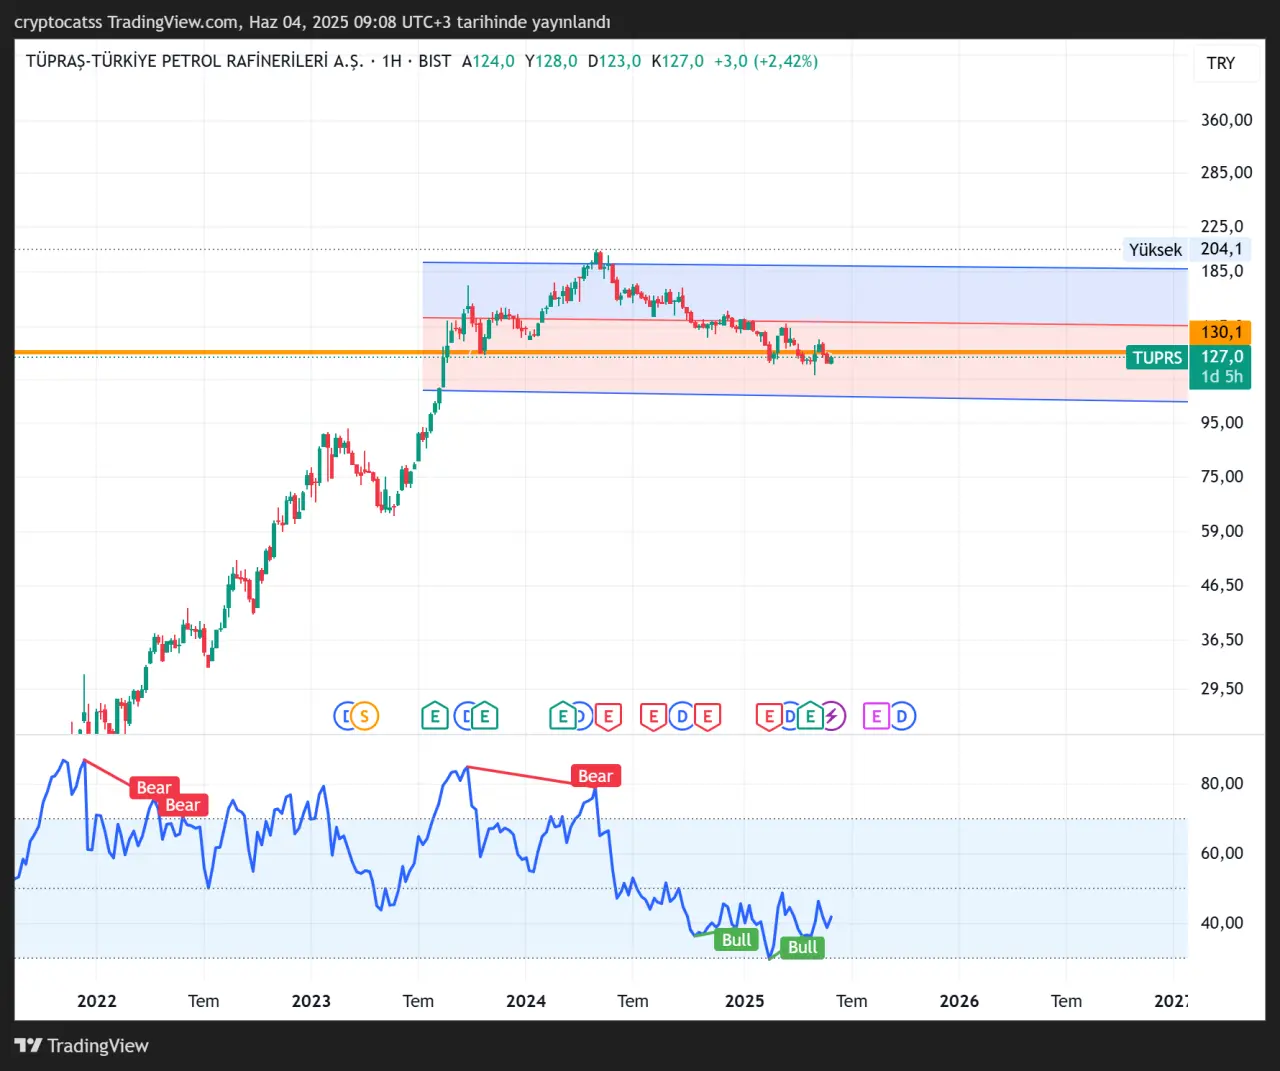Click the 59,00 price axis label

[1222, 531]
